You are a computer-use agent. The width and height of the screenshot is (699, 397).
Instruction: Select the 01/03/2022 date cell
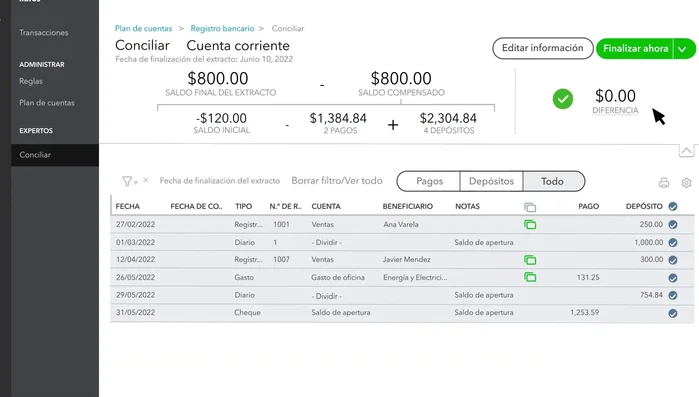tap(136, 242)
